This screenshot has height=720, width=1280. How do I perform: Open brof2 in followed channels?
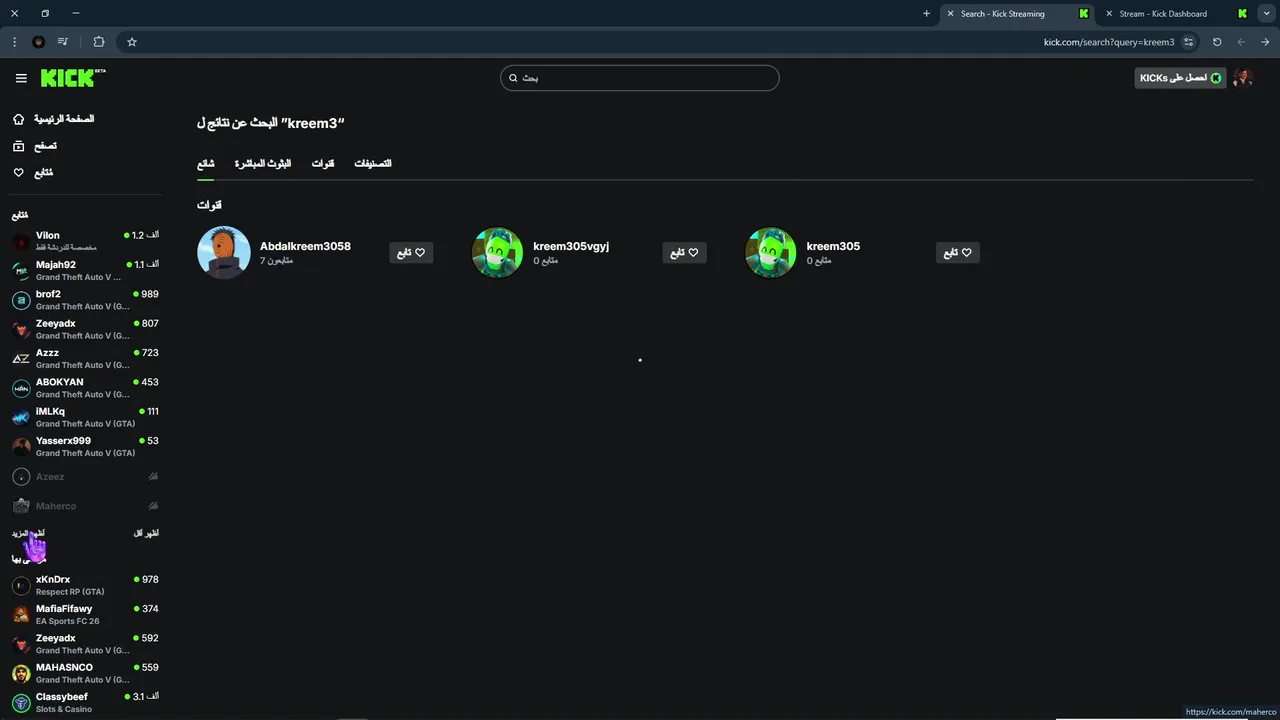(85, 300)
